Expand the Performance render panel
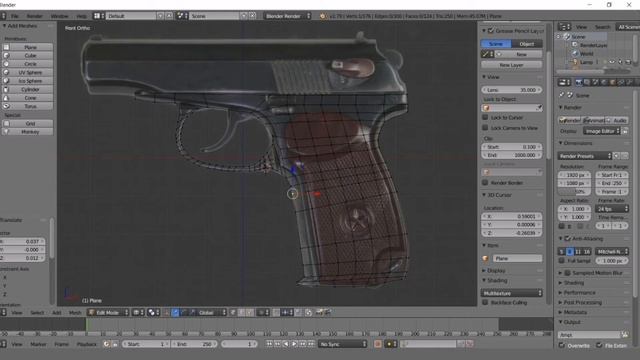Screen dimensions: 640x360 click(578, 293)
